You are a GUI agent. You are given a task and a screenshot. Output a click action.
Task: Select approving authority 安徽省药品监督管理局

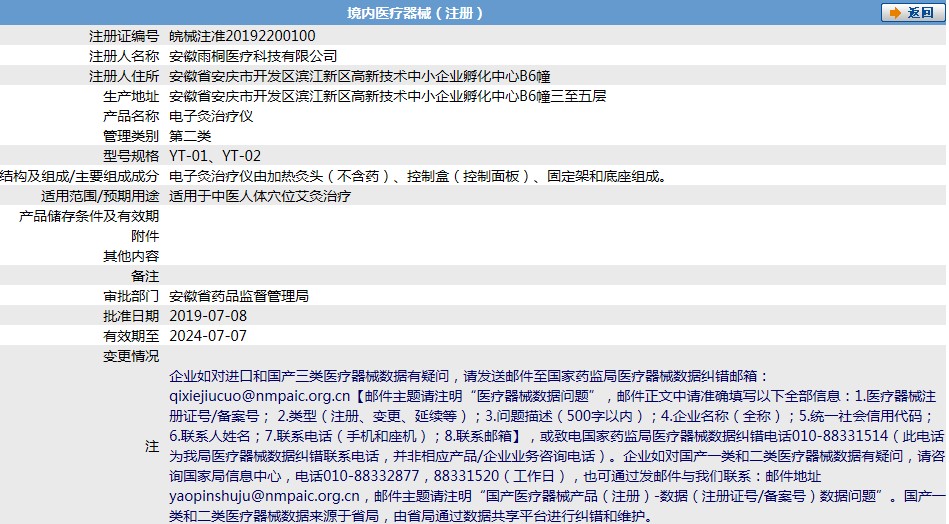pyautogui.click(x=239, y=296)
